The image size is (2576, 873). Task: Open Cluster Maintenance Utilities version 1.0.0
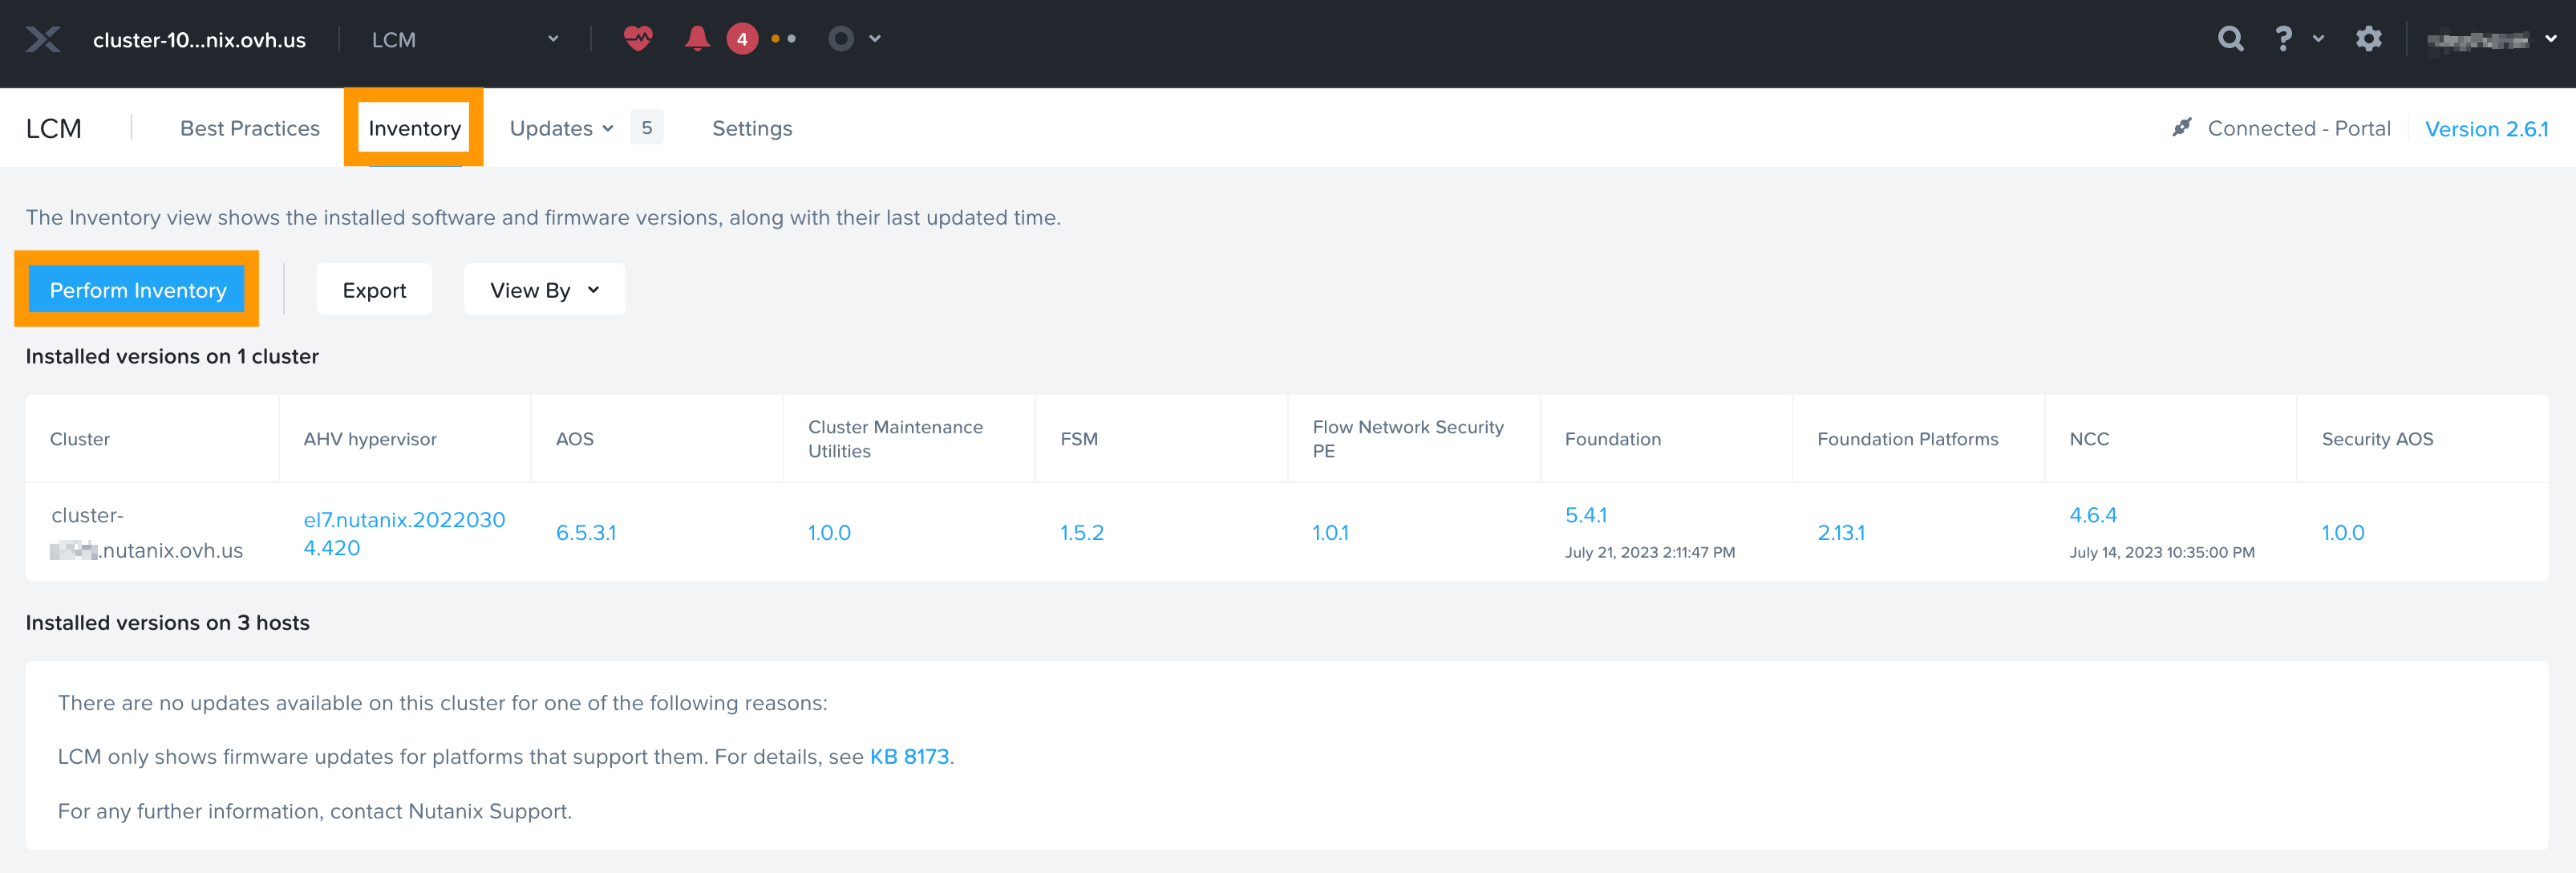(x=829, y=533)
